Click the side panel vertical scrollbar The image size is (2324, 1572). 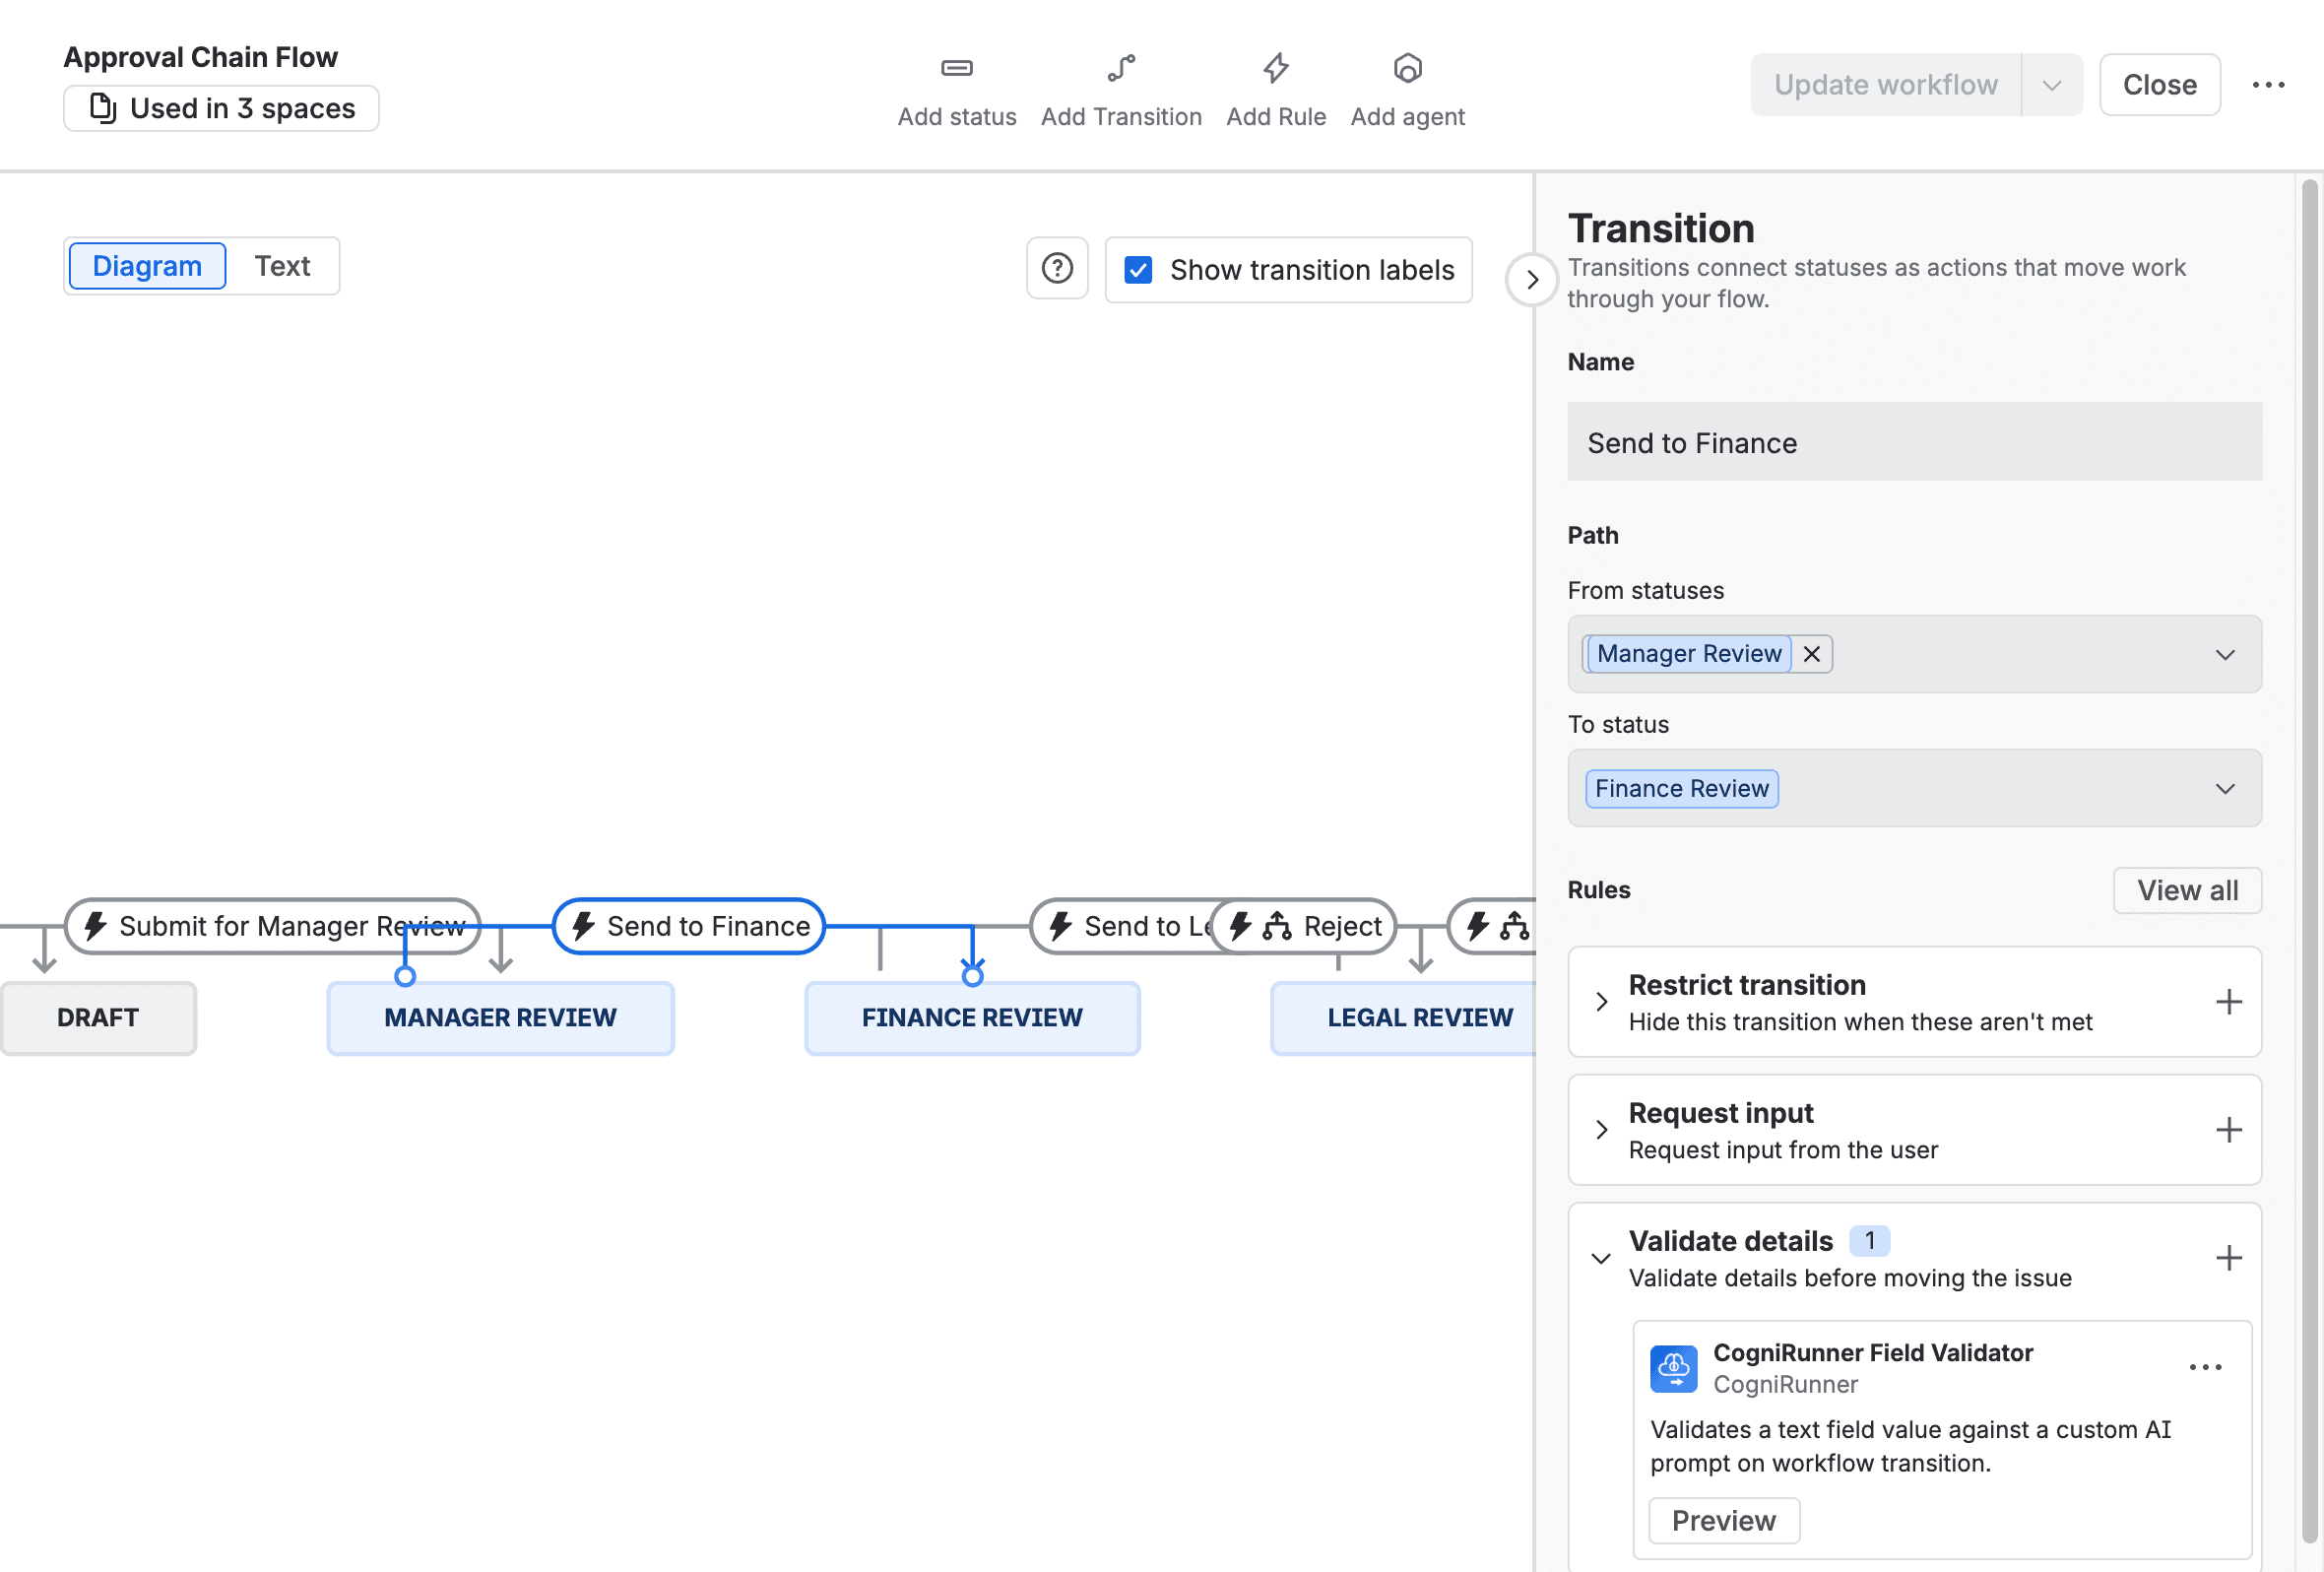point(2309,860)
